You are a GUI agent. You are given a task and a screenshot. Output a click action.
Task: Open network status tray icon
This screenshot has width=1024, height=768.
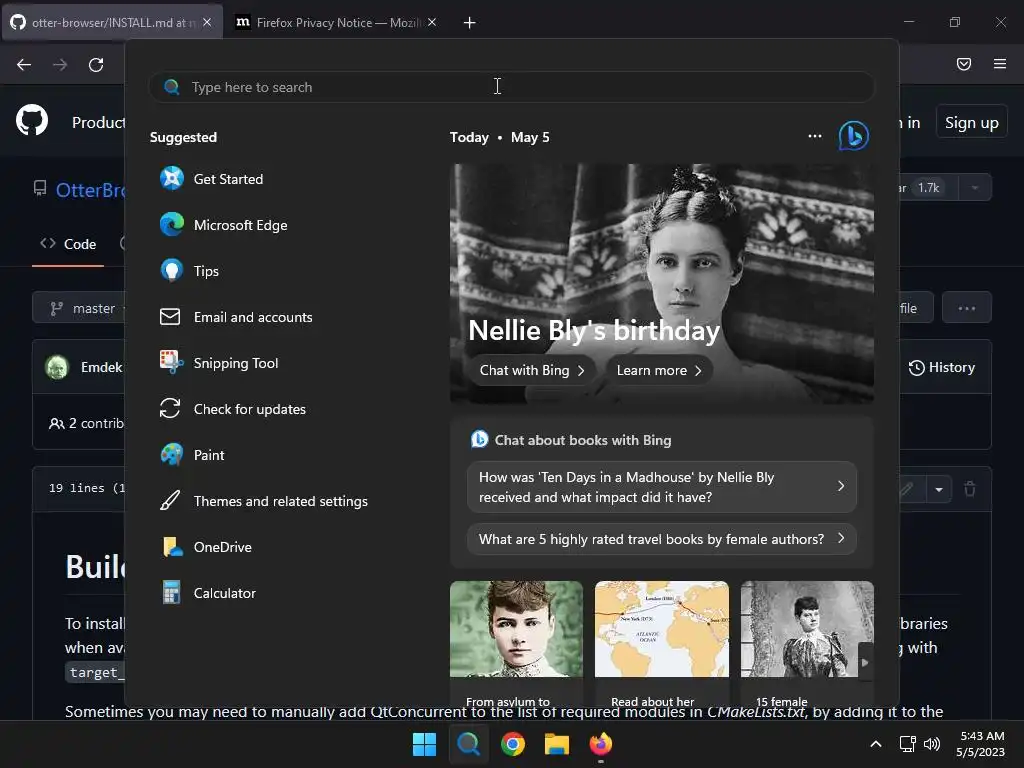coord(907,744)
